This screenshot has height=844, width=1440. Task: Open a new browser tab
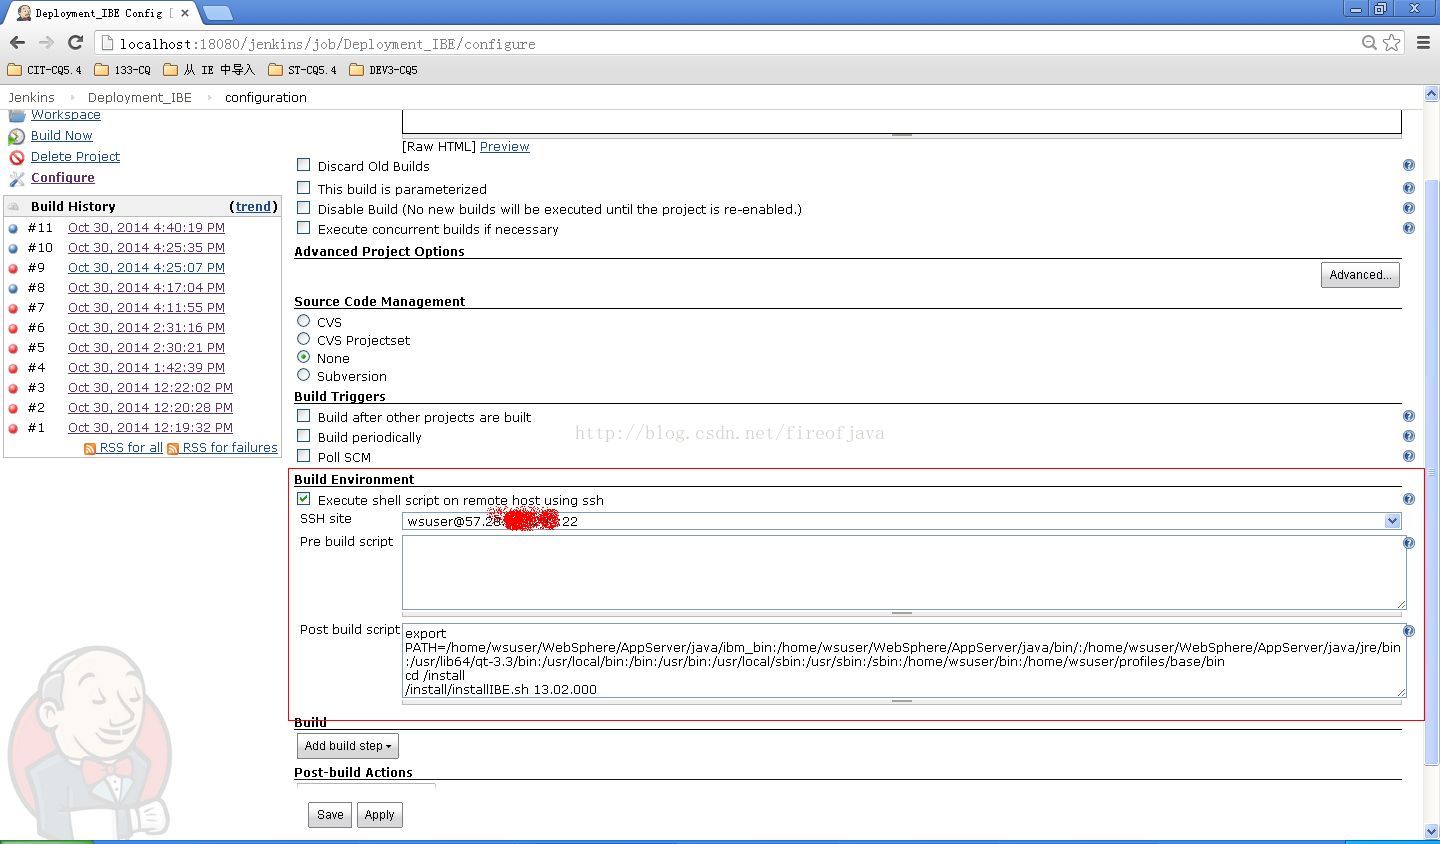click(217, 13)
